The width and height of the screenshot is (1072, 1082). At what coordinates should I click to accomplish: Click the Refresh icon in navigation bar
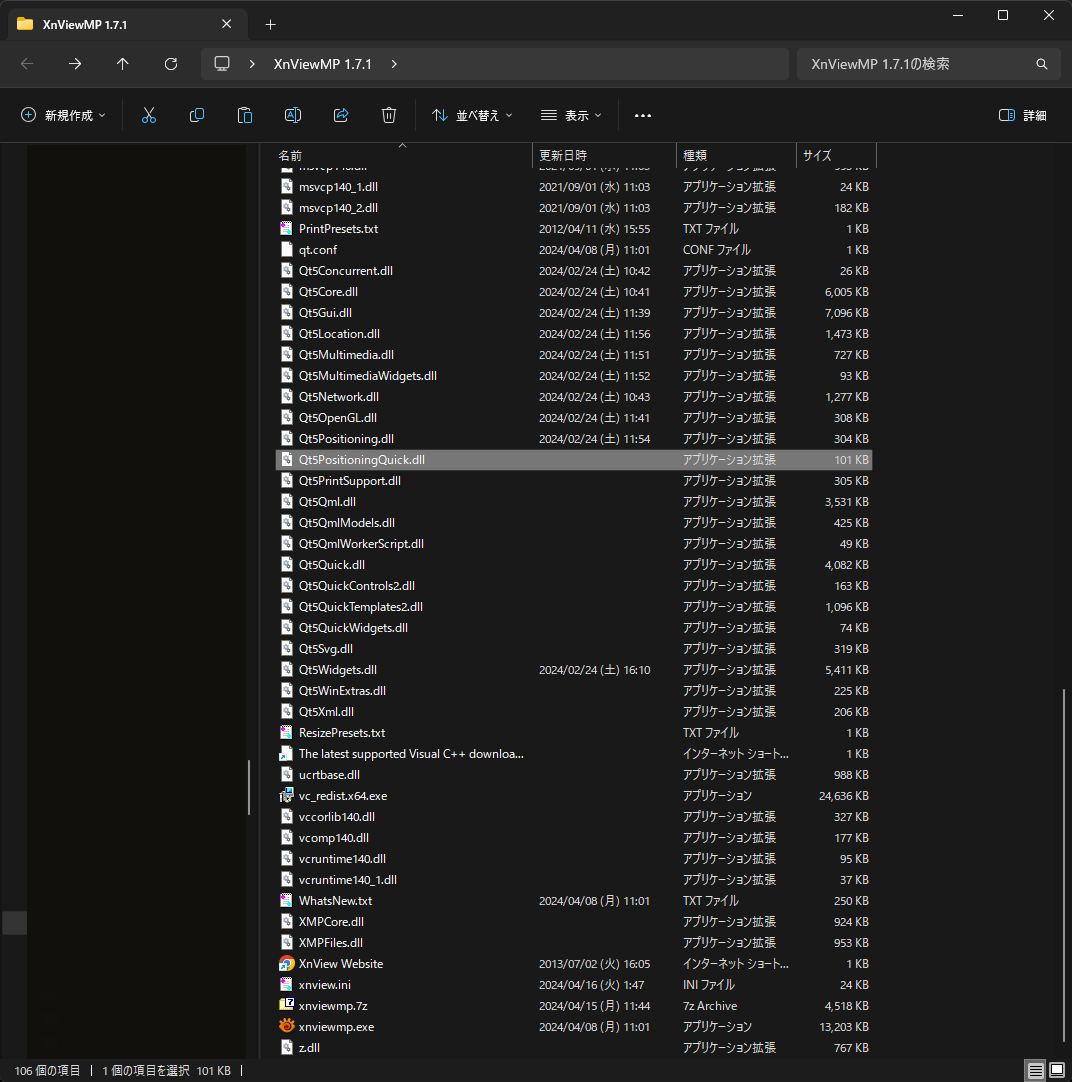(x=171, y=64)
